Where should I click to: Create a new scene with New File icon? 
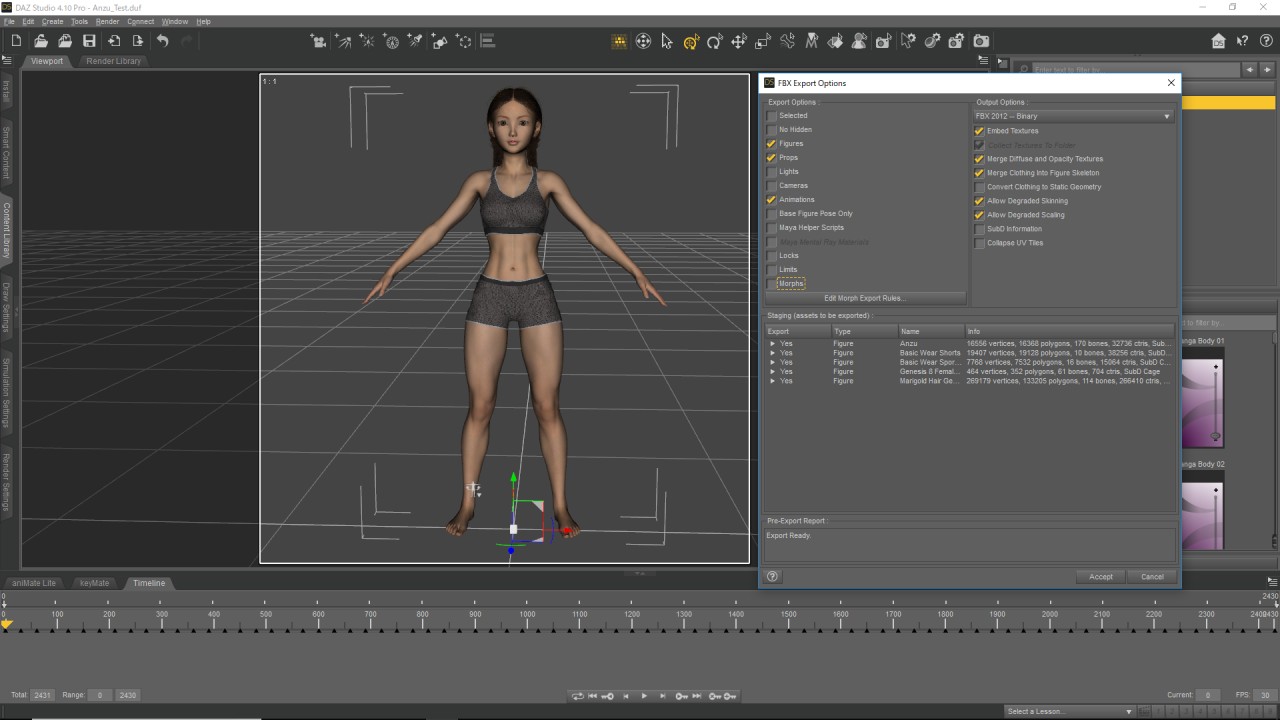pos(16,41)
